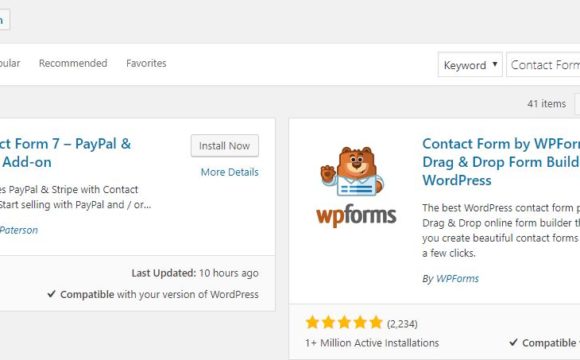Click the fifth gold rating star
580x360 pixels.
376,322
